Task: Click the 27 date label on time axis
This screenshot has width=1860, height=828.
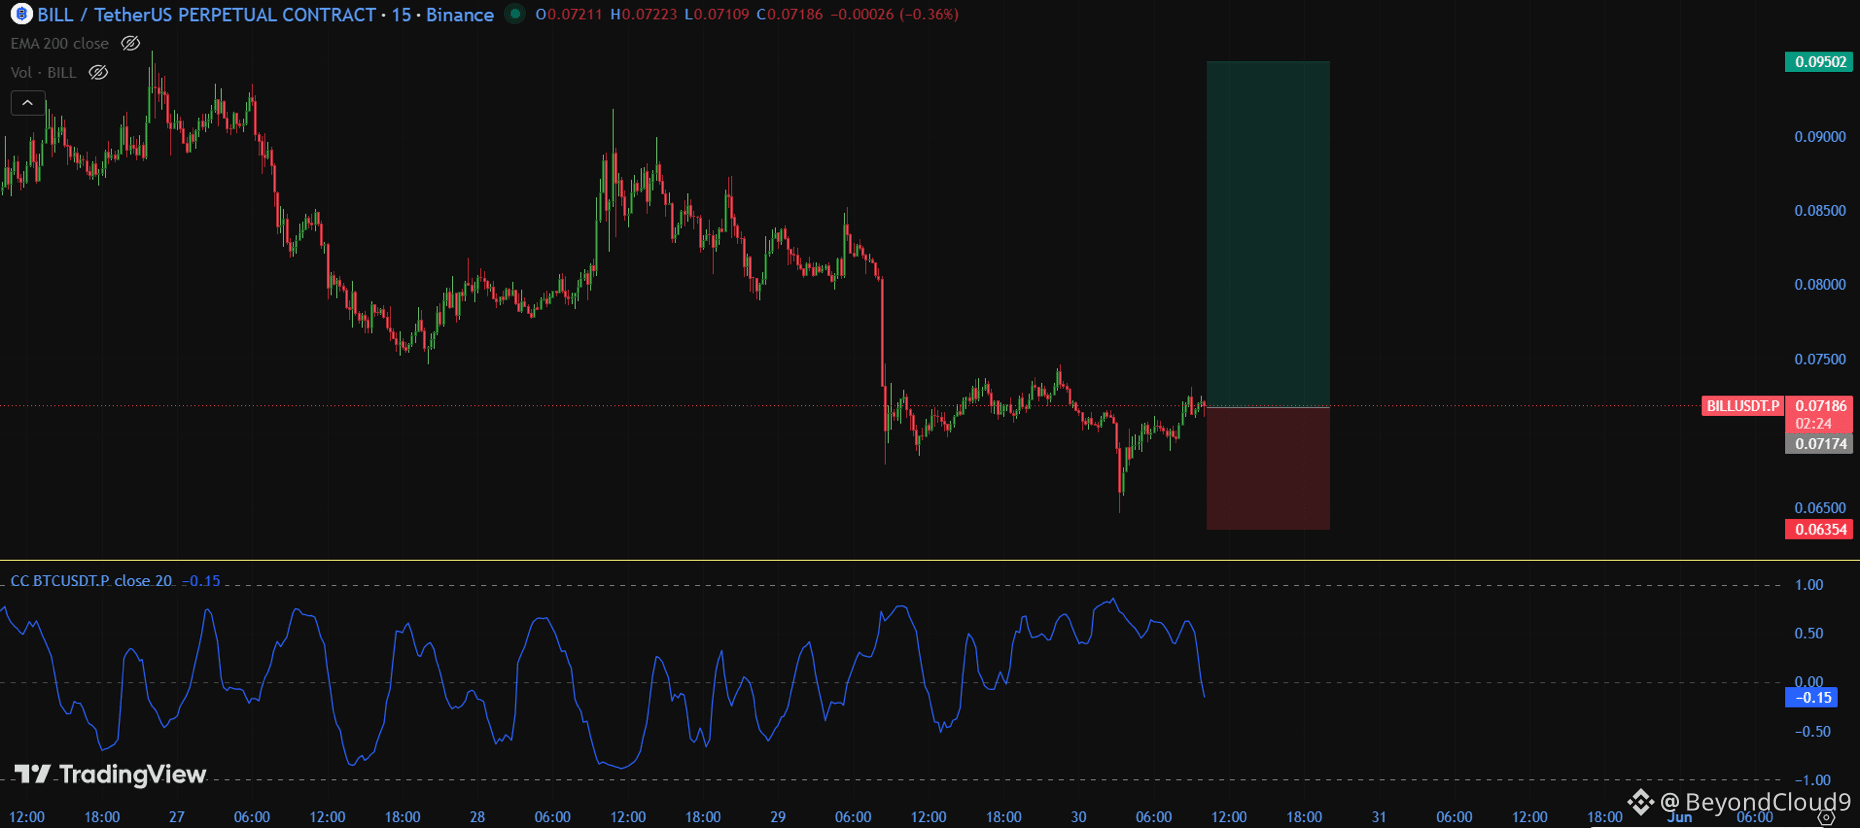Action: pyautogui.click(x=177, y=817)
